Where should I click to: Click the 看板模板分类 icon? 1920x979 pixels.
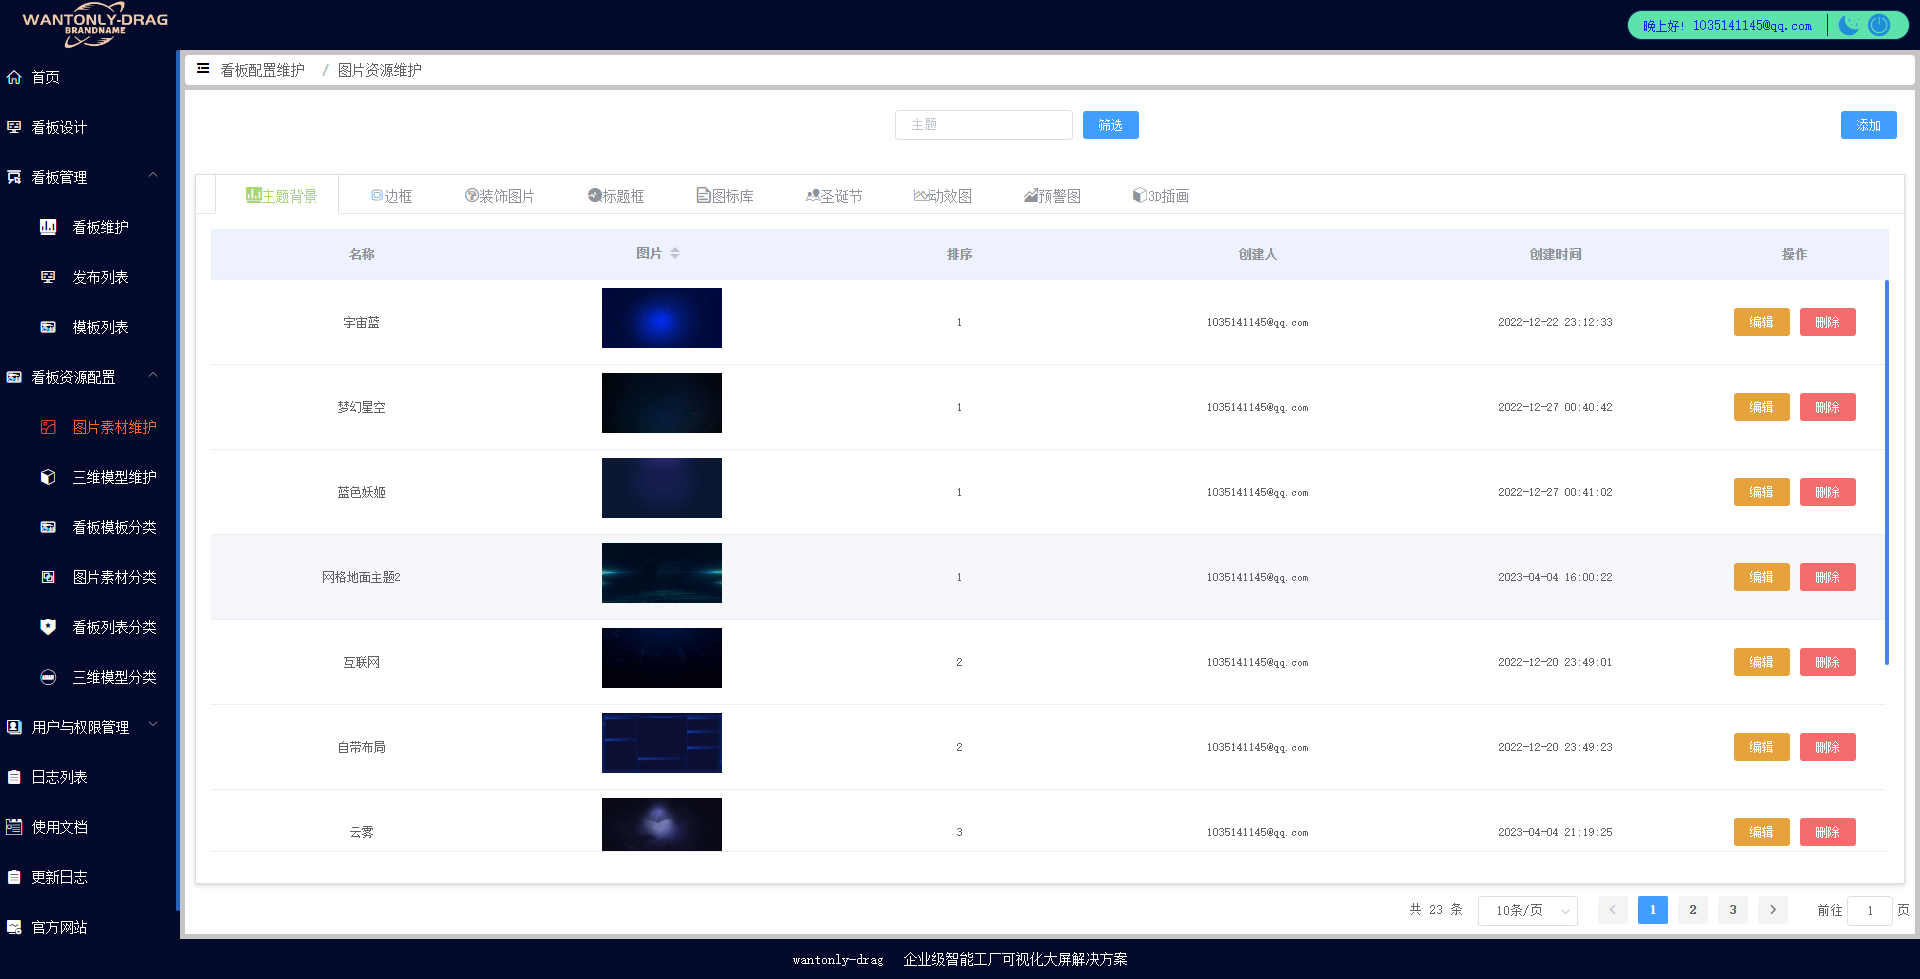[x=48, y=527]
